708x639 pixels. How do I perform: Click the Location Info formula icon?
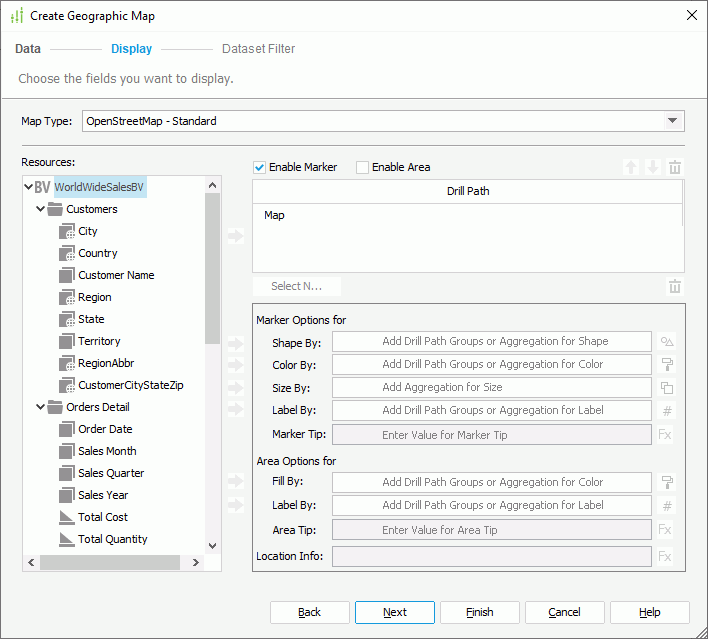click(666, 556)
